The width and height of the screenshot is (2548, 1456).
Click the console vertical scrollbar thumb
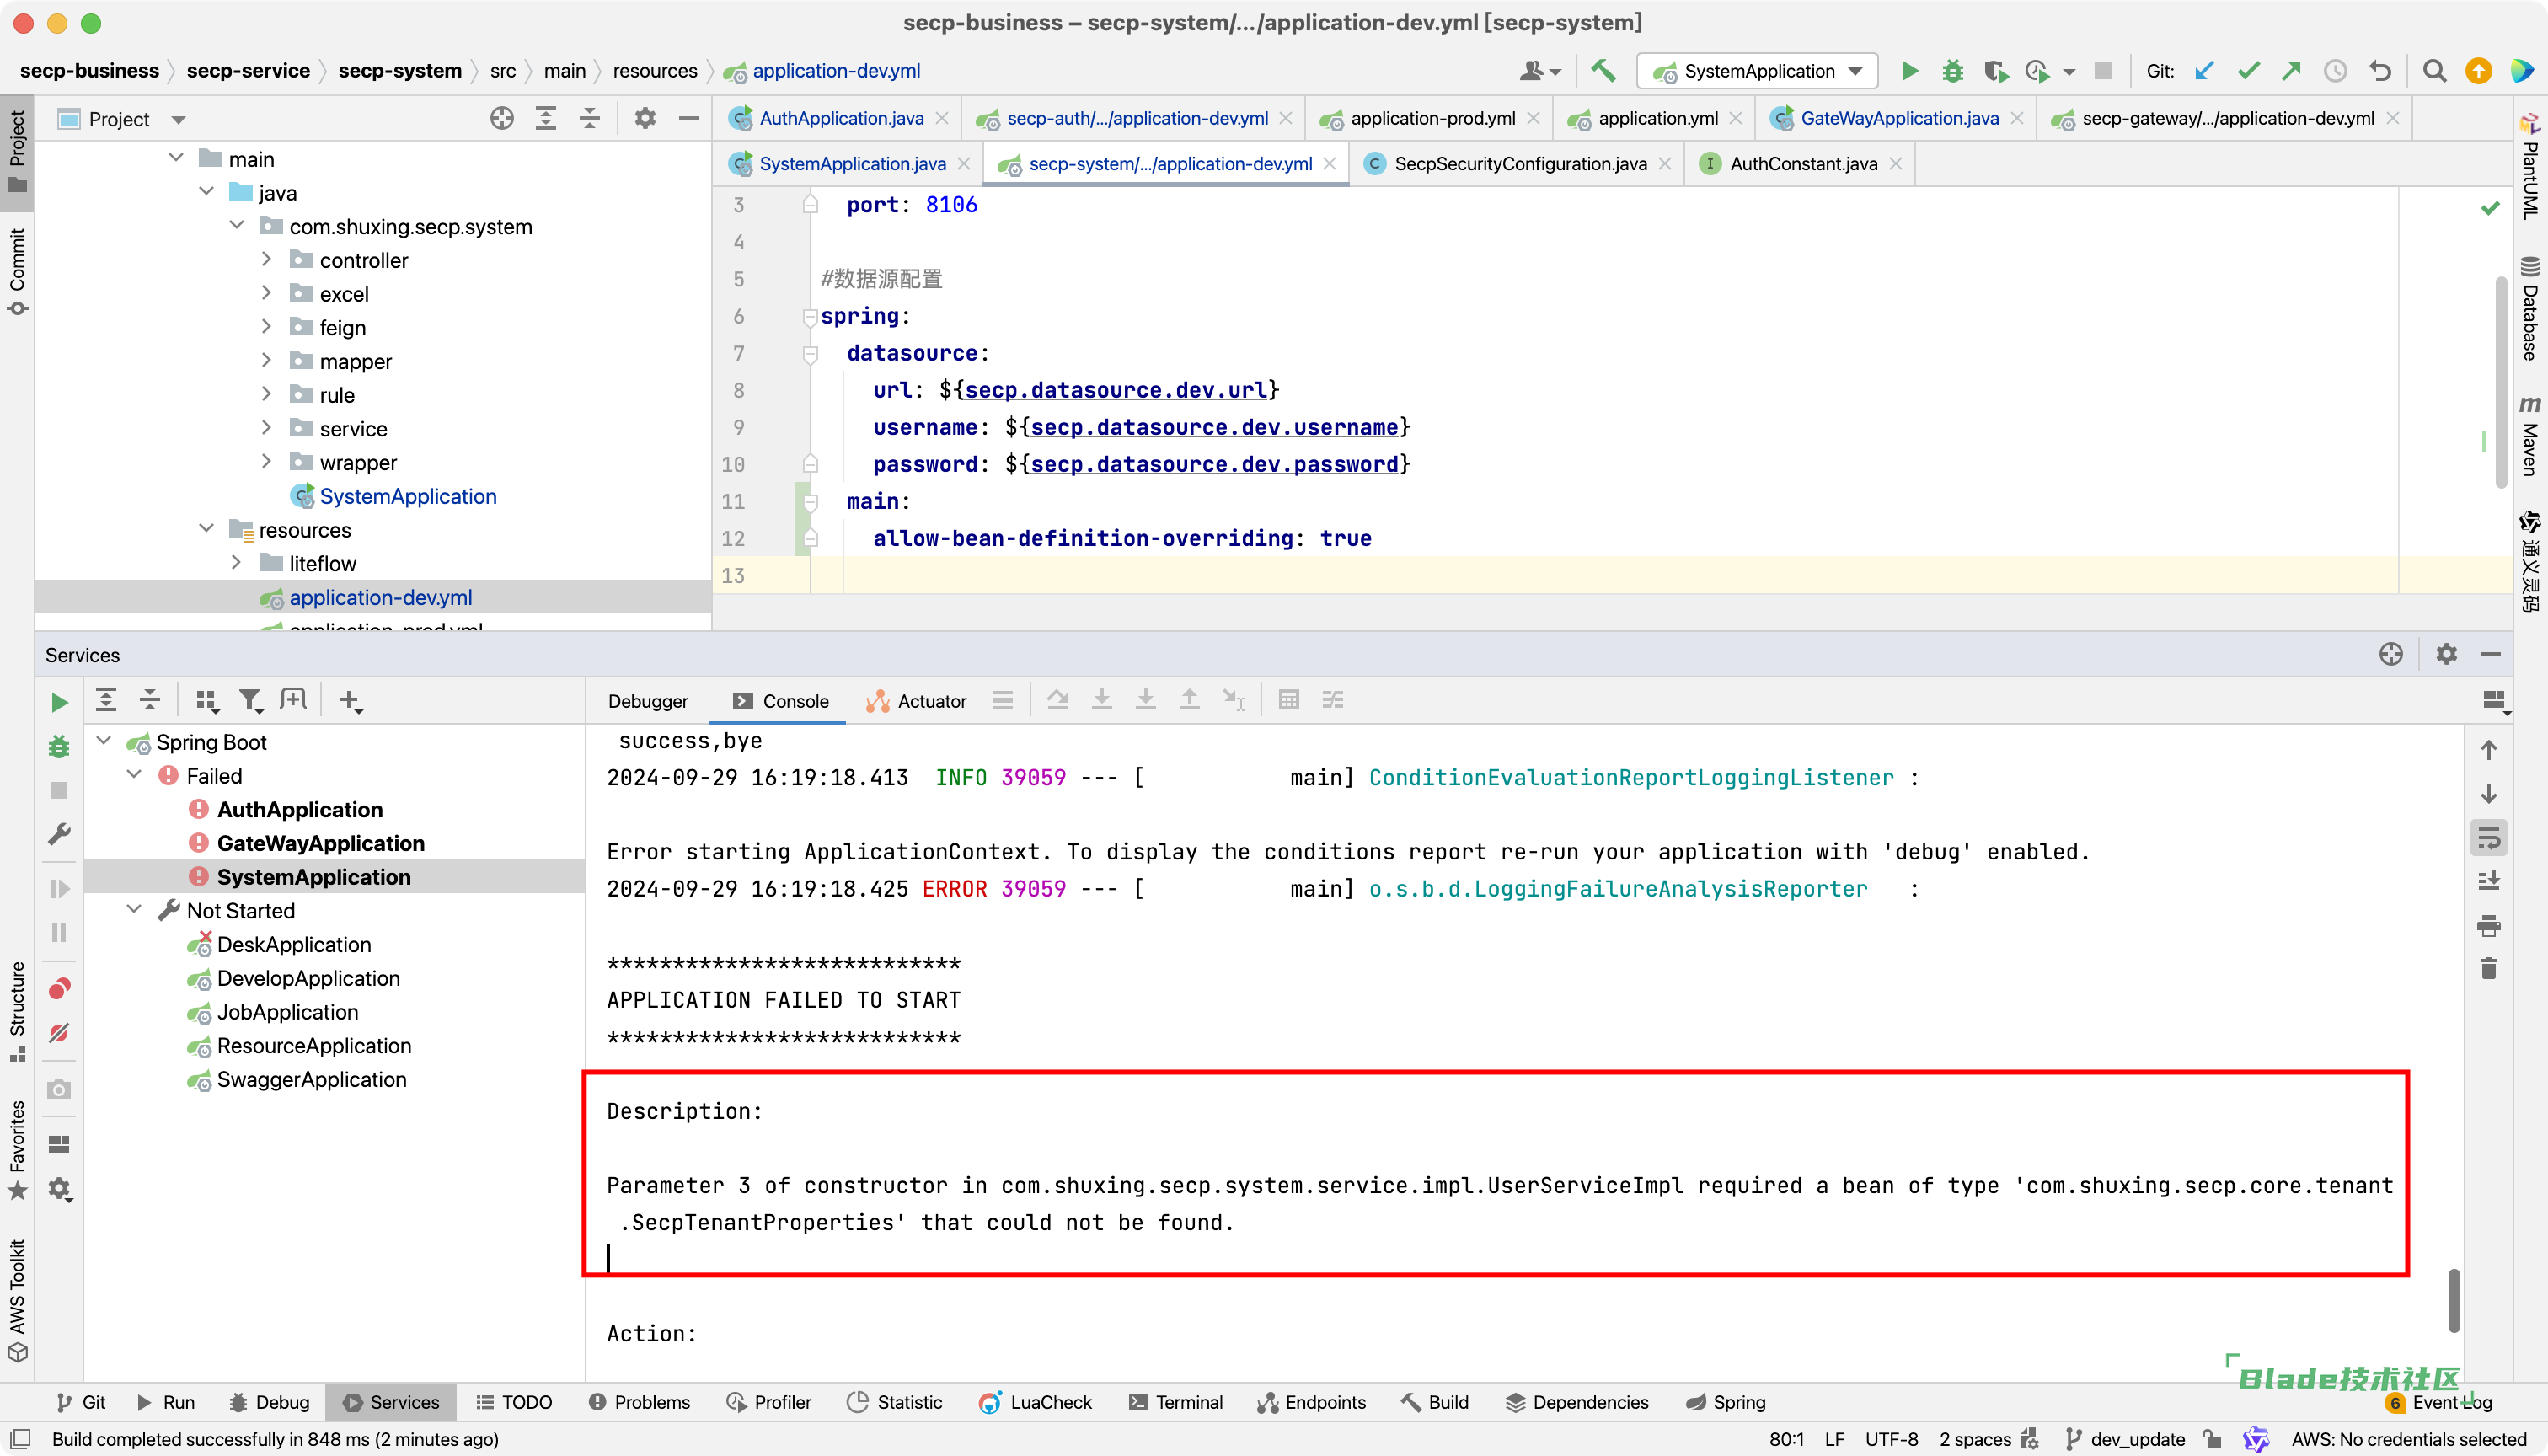click(2454, 1300)
